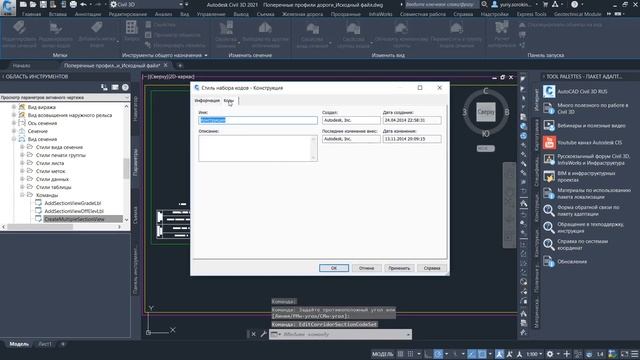Click Toolspace help question mark icon
The height and width of the screenshot is (360, 640).
click(125, 87)
